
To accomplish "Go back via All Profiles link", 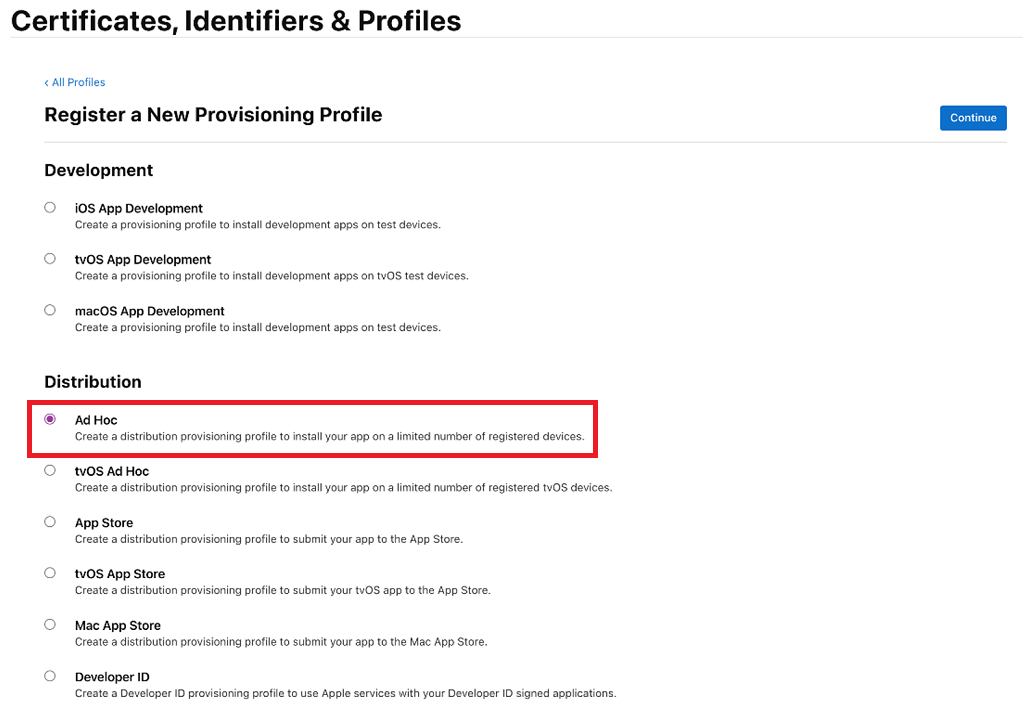I will [x=74, y=82].
